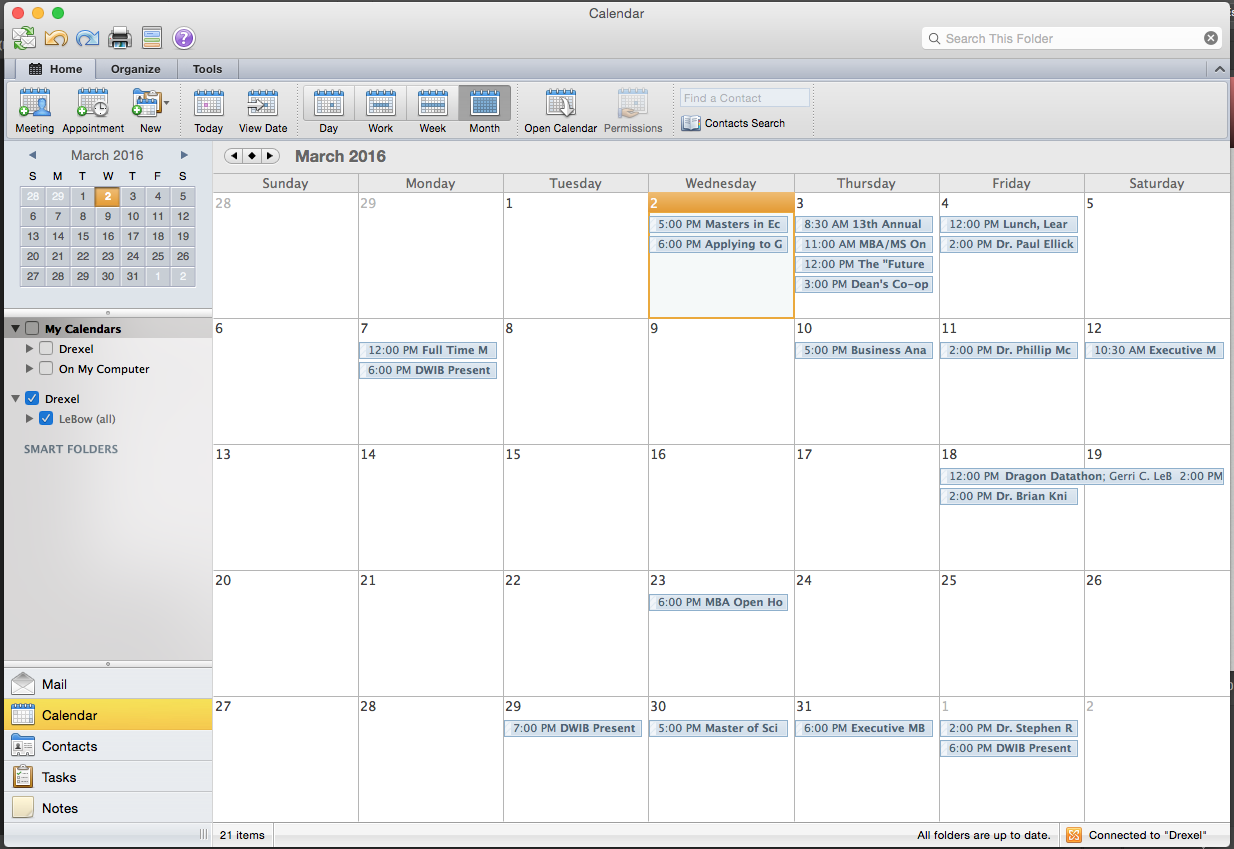Screen dimensions: 1234x849
Task: Collapse the checked Drexel group
Action: click(x=16, y=399)
